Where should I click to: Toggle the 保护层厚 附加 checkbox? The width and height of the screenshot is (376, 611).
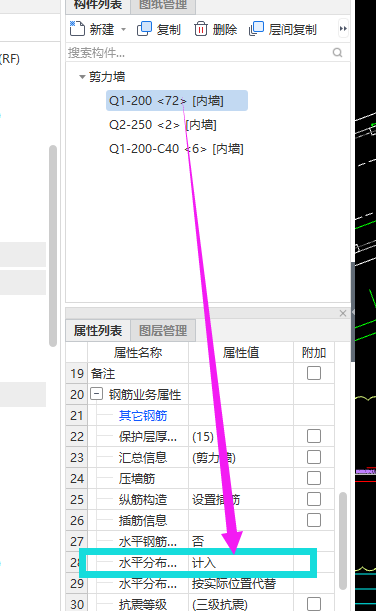pos(314,436)
